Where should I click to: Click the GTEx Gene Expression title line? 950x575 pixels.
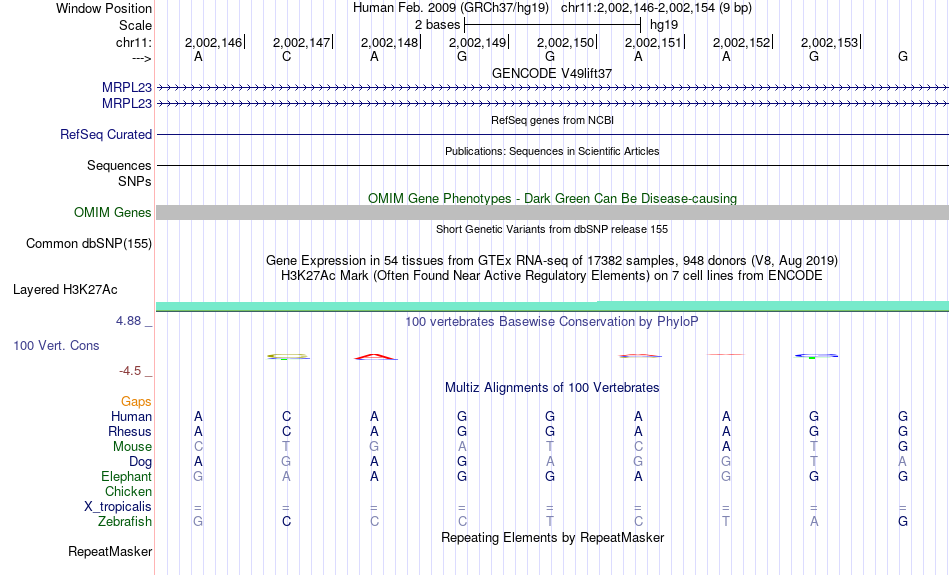(552, 261)
